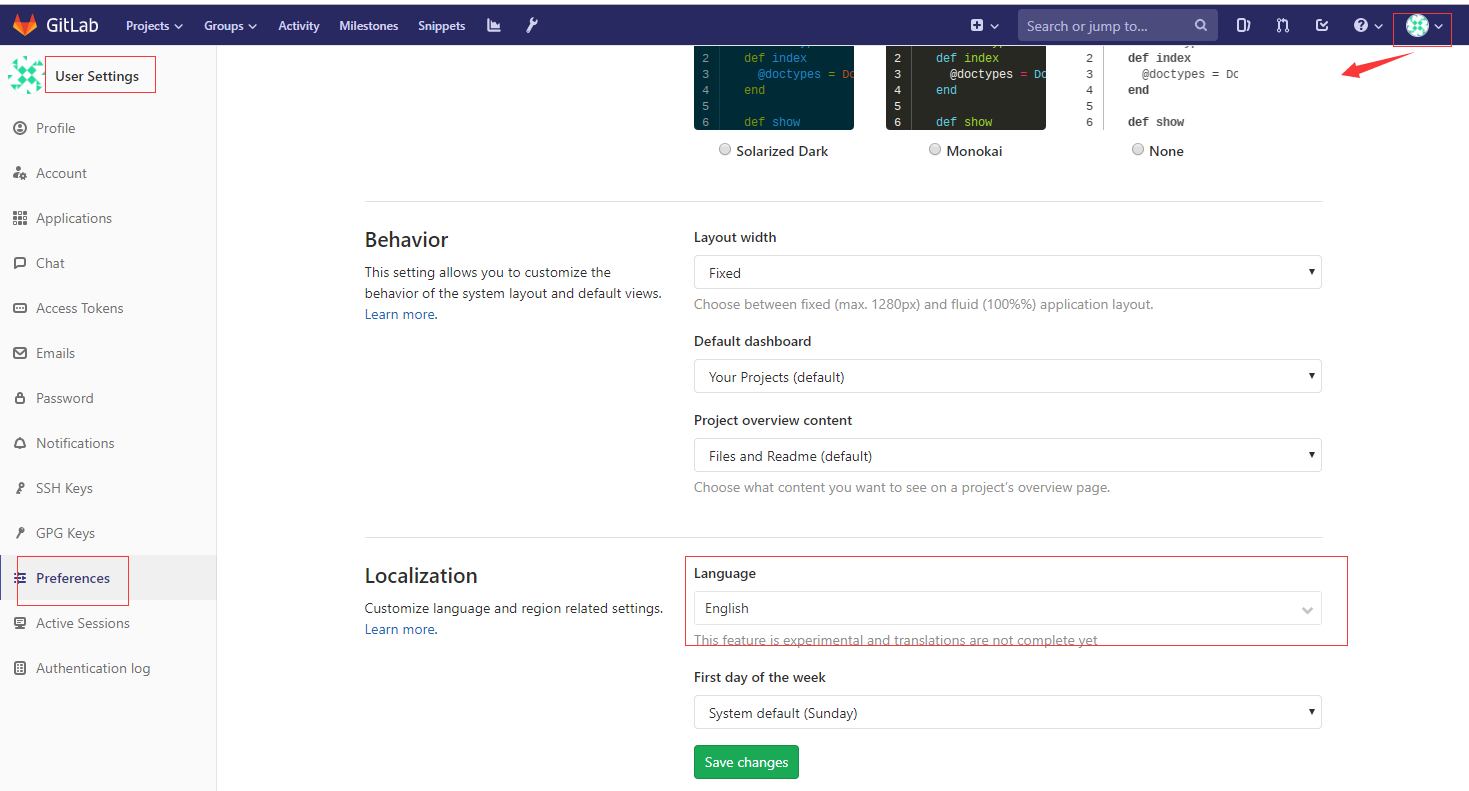
Task: Open the Help question mark menu
Action: [1367, 26]
